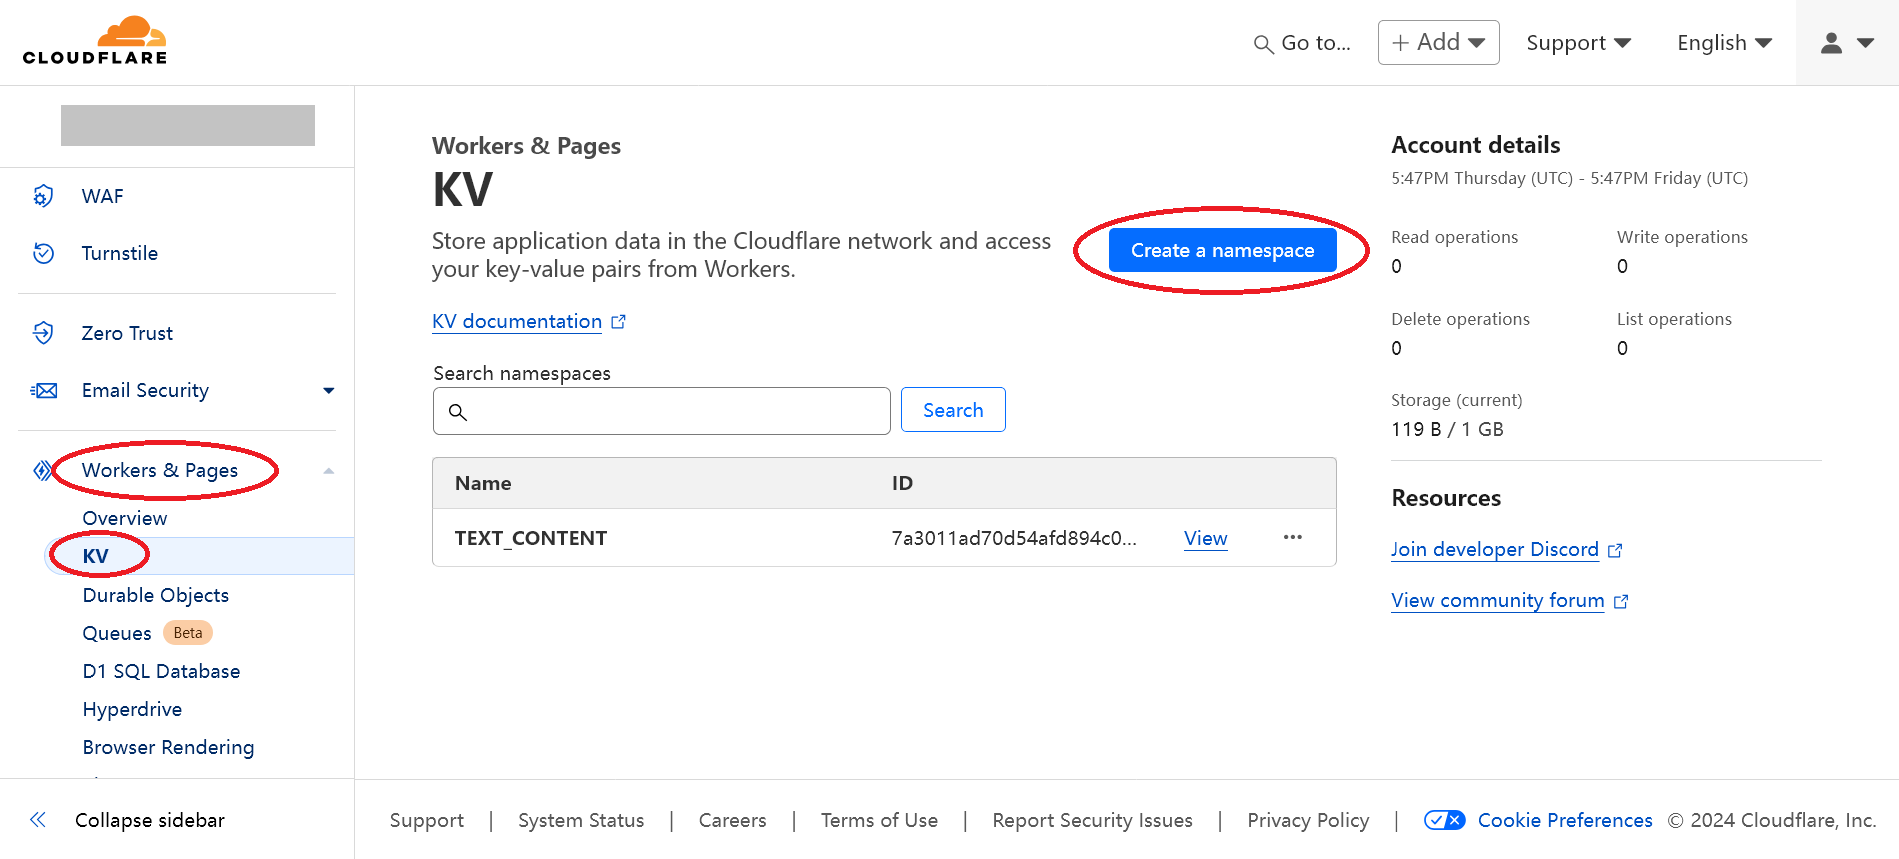The image size is (1899, 859).
Task: Open the Add dropdown
Action: click(1438, 42)
